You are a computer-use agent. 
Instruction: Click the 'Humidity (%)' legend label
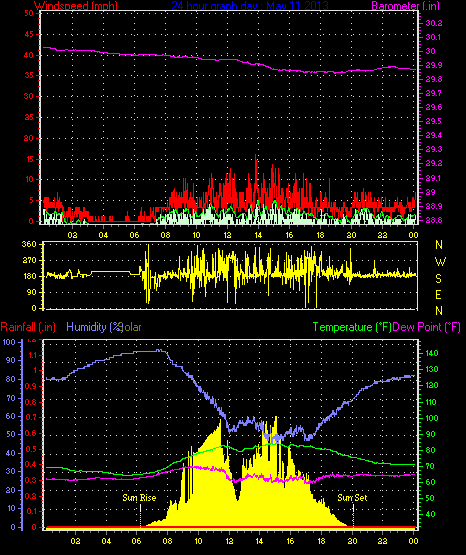(94, 327)
